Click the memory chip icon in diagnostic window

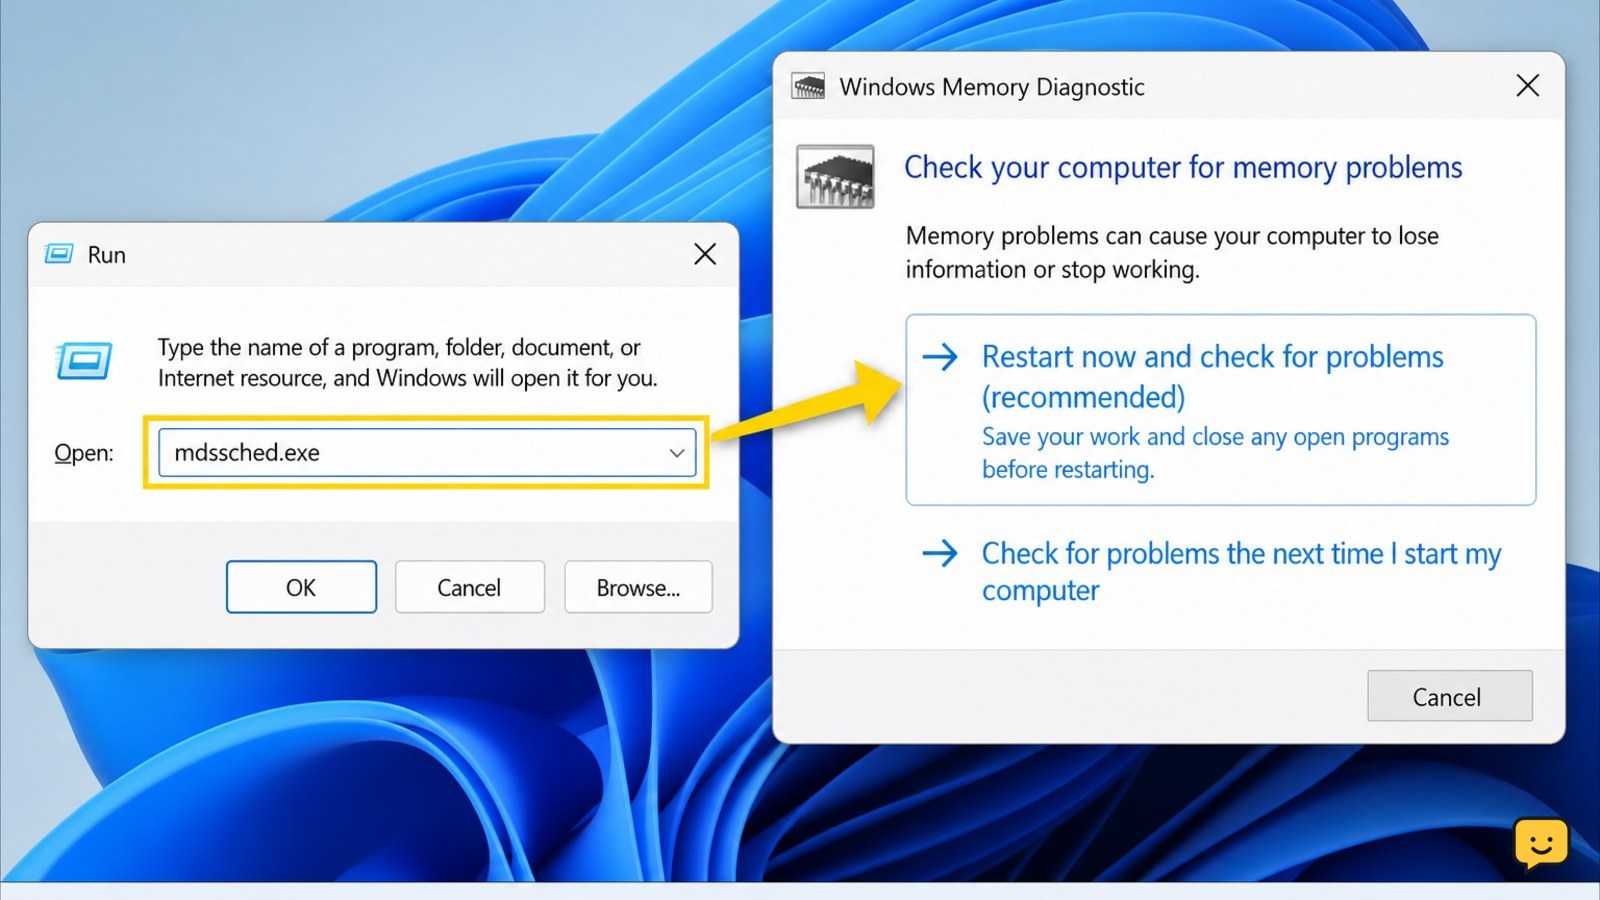point(835,177)
